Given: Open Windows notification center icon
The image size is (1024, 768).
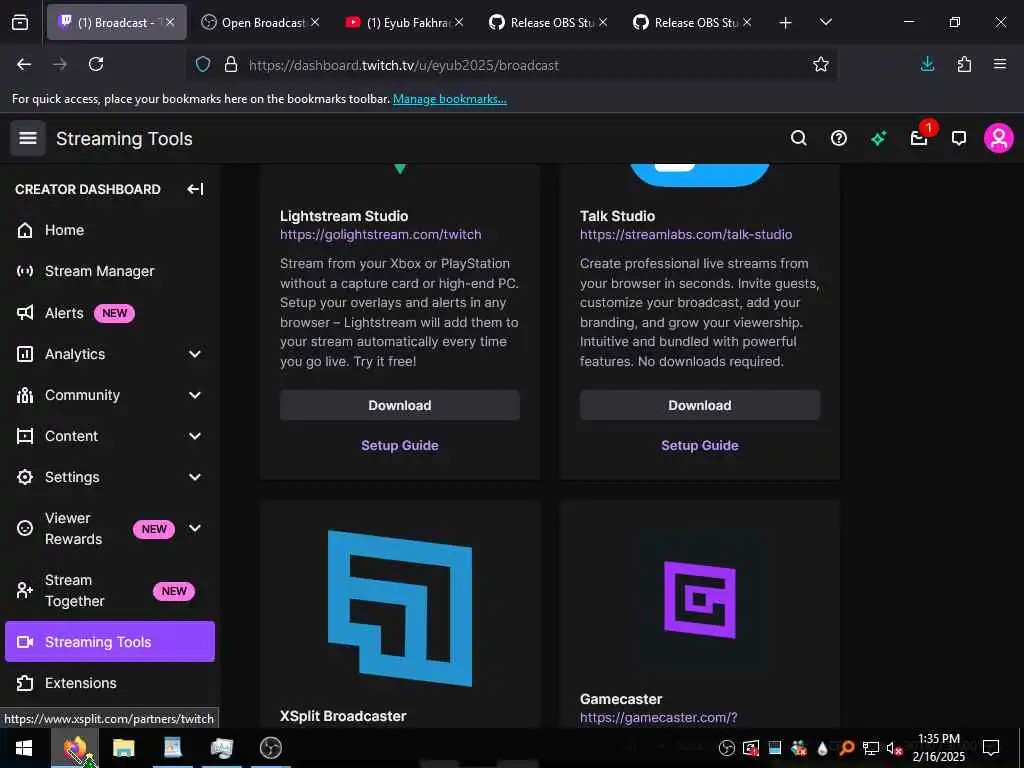Looking at the screenshot, I should (x=991, y=748).
